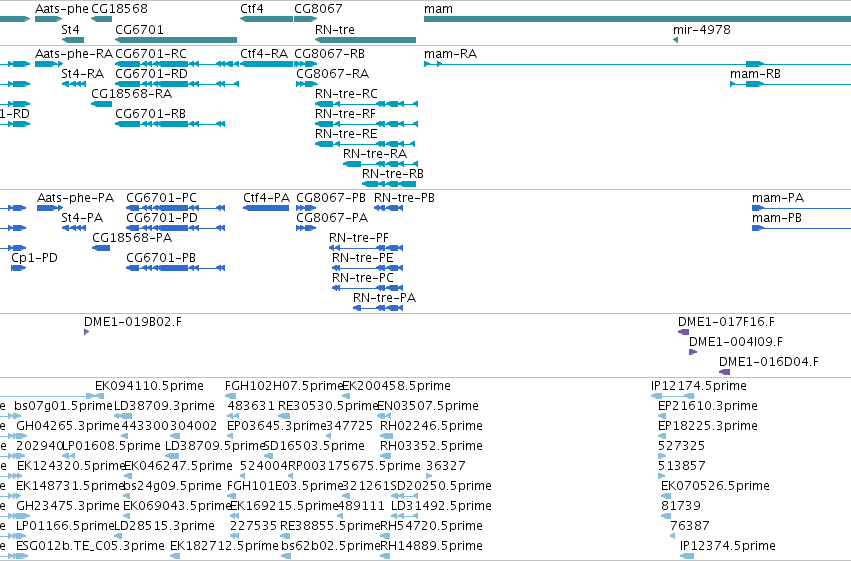851x561 pixels.
Task: Click the IP12374.5prime EST label
Action: click(728, 546)
